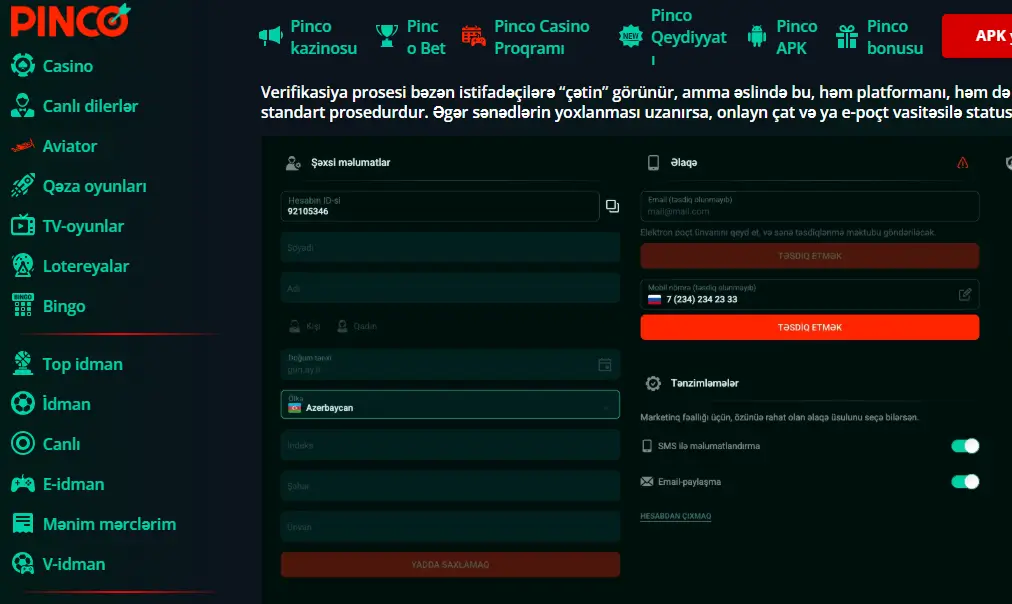
Task: Copy the account ID with copy icon
Action: (x=612, y=206)
